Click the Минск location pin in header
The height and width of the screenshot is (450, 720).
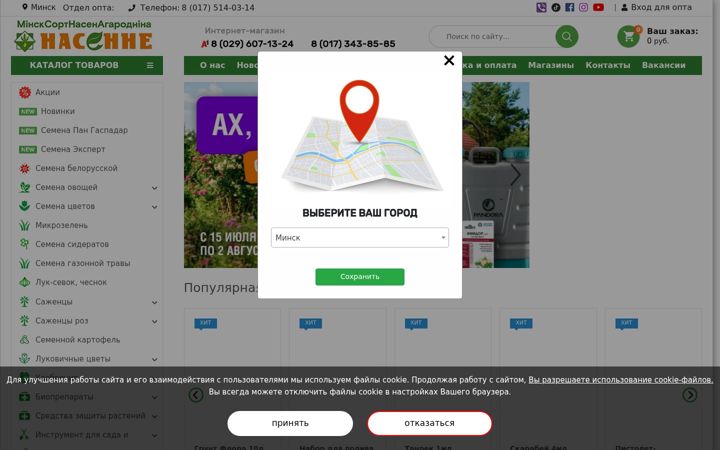point(25,7)
